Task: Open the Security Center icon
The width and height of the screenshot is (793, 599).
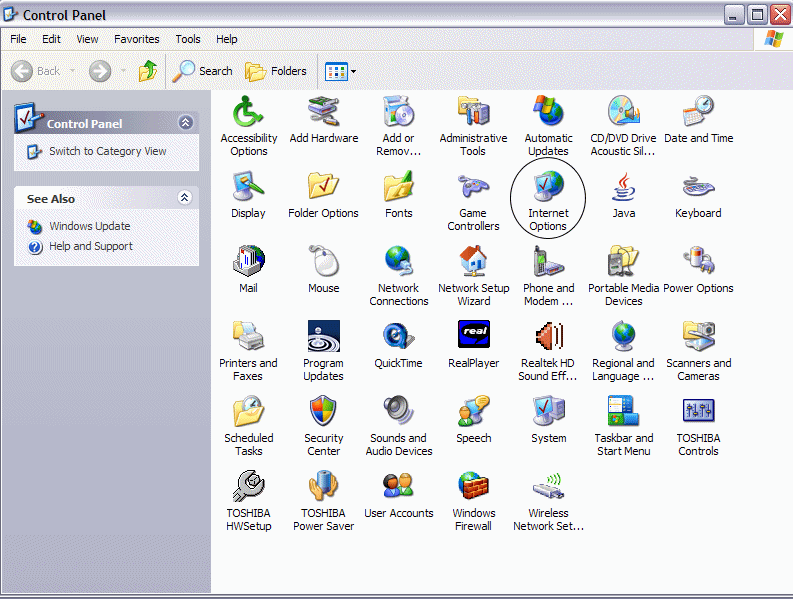Action: pos(323,412)
